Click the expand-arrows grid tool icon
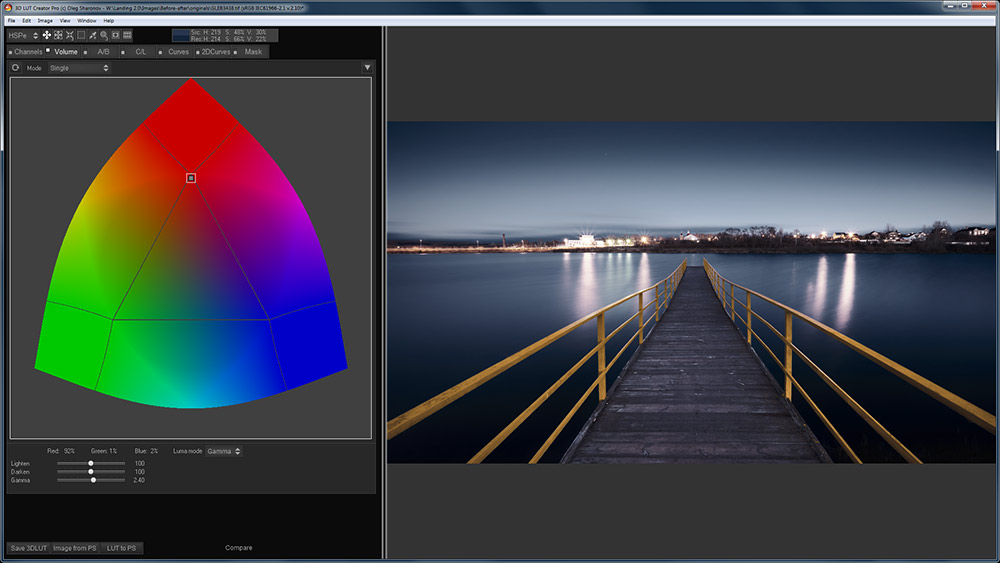 [58, 35]
